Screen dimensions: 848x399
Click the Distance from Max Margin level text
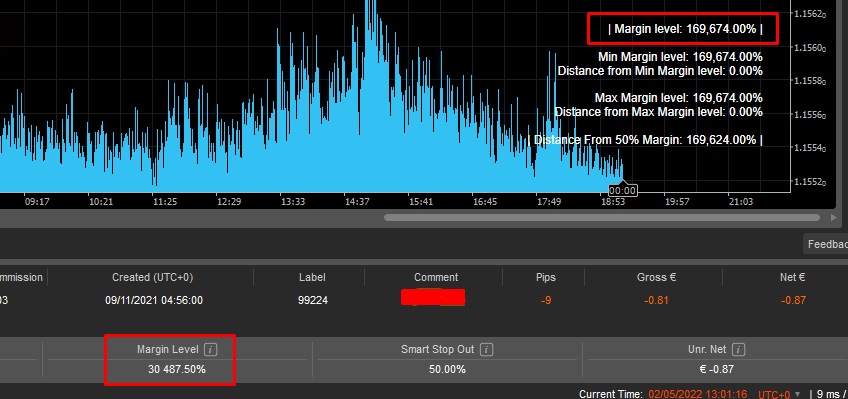click(658, 112)
